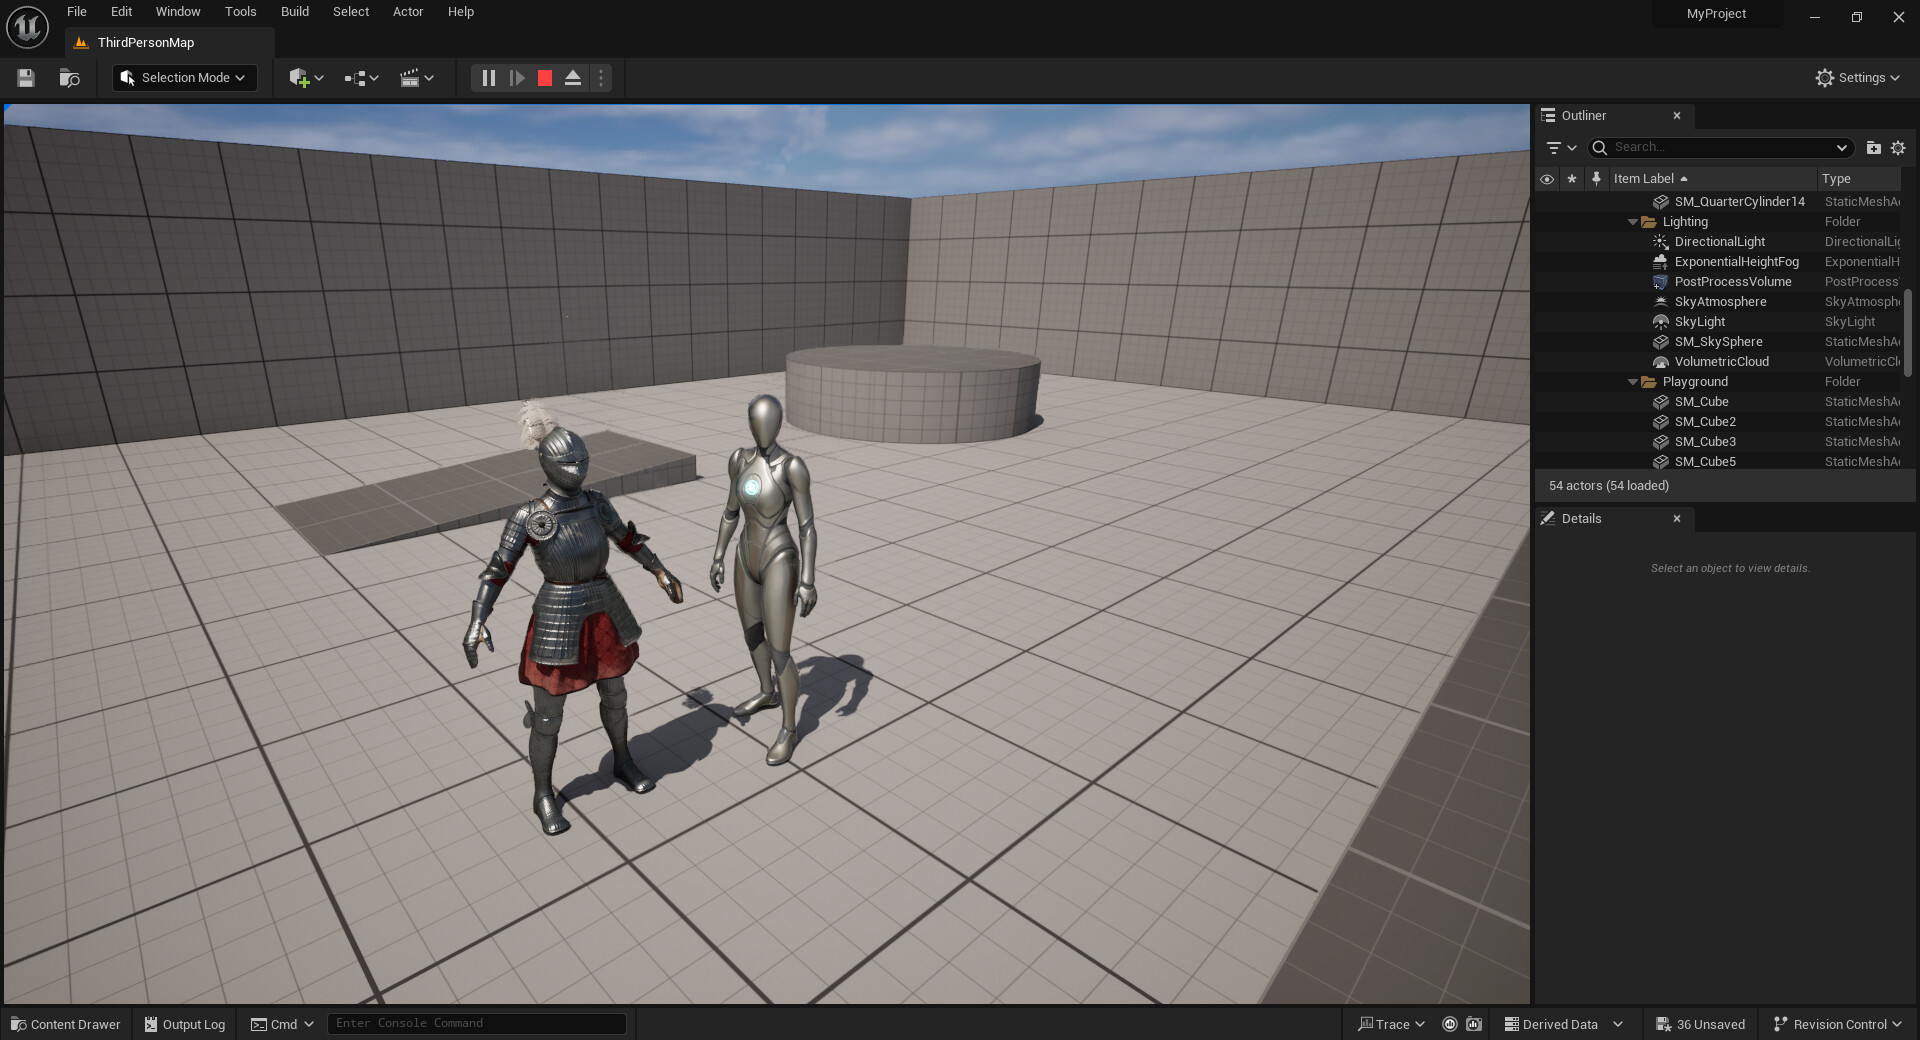
Task: Open the File menu
Action: tap(77, 12)
